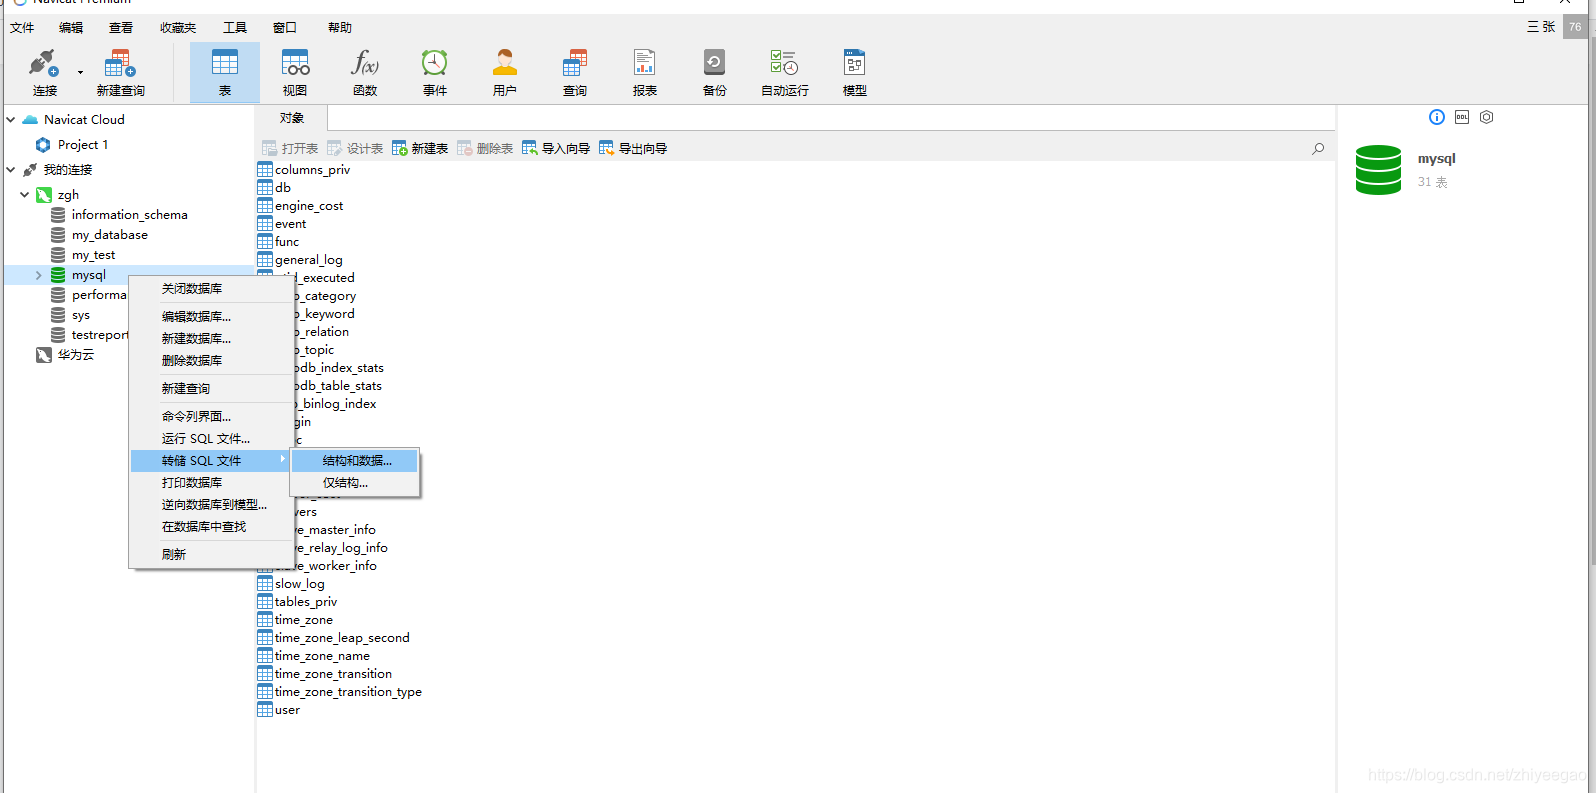This screenshot has height=793, width=1596.
Task: Select 转储 SQL 文件 submenu entry
Action: click(x=211, y=460)
